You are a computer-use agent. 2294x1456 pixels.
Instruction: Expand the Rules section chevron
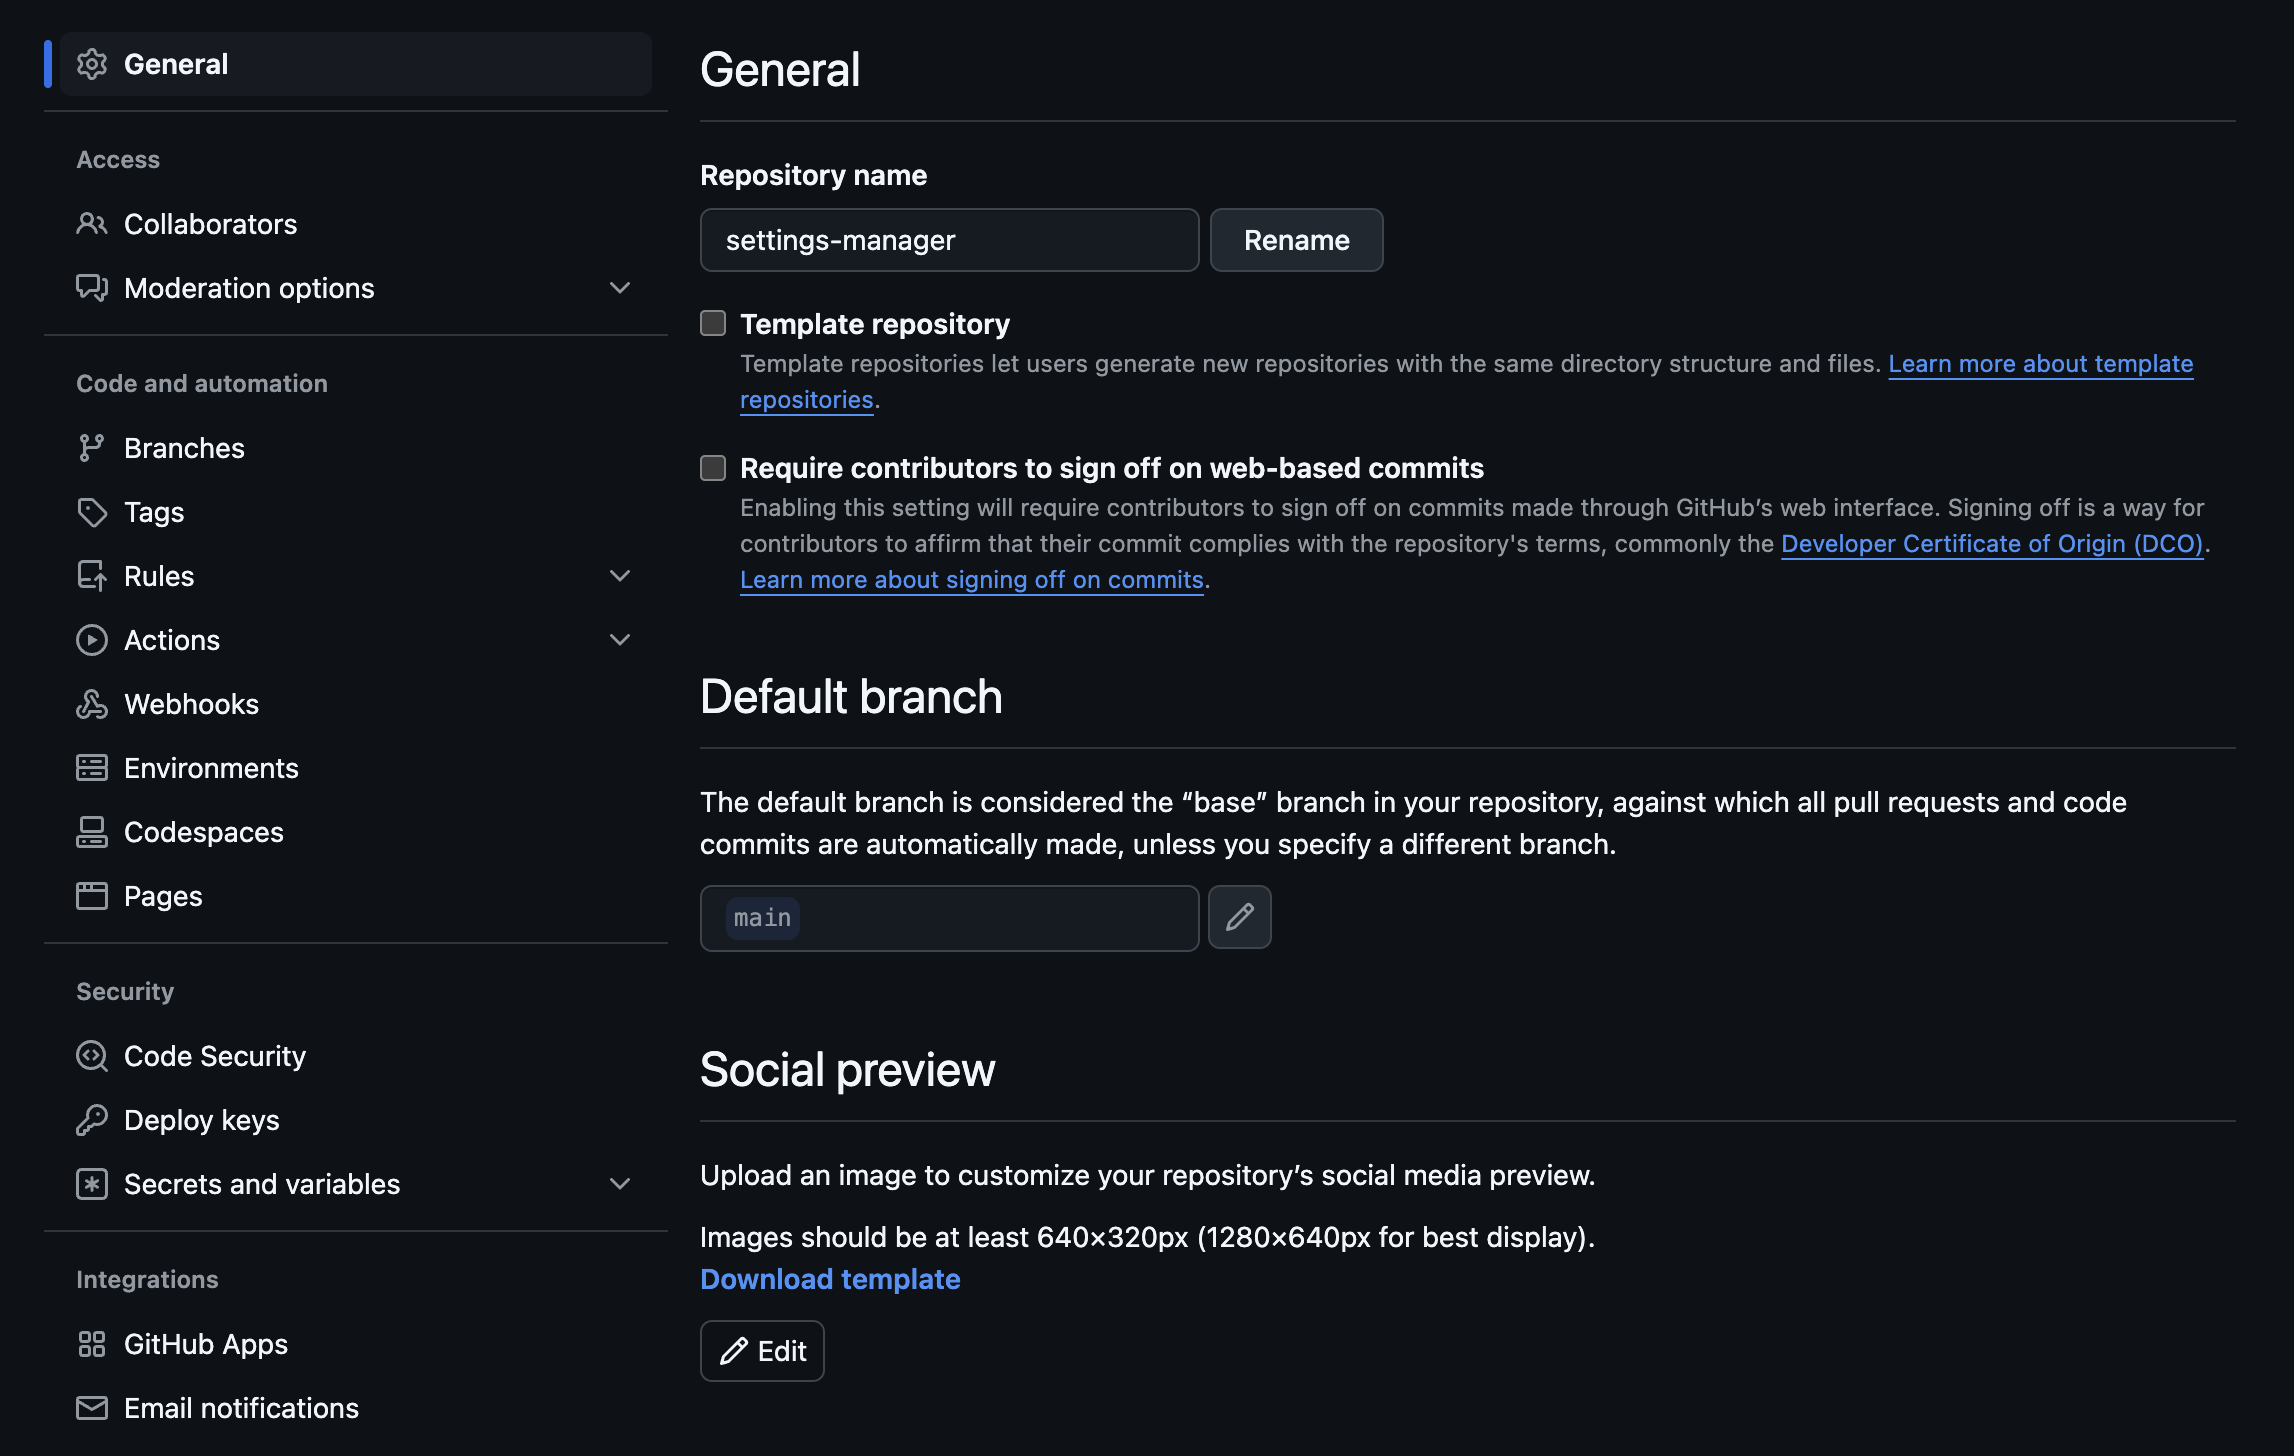tap(619, 576)
